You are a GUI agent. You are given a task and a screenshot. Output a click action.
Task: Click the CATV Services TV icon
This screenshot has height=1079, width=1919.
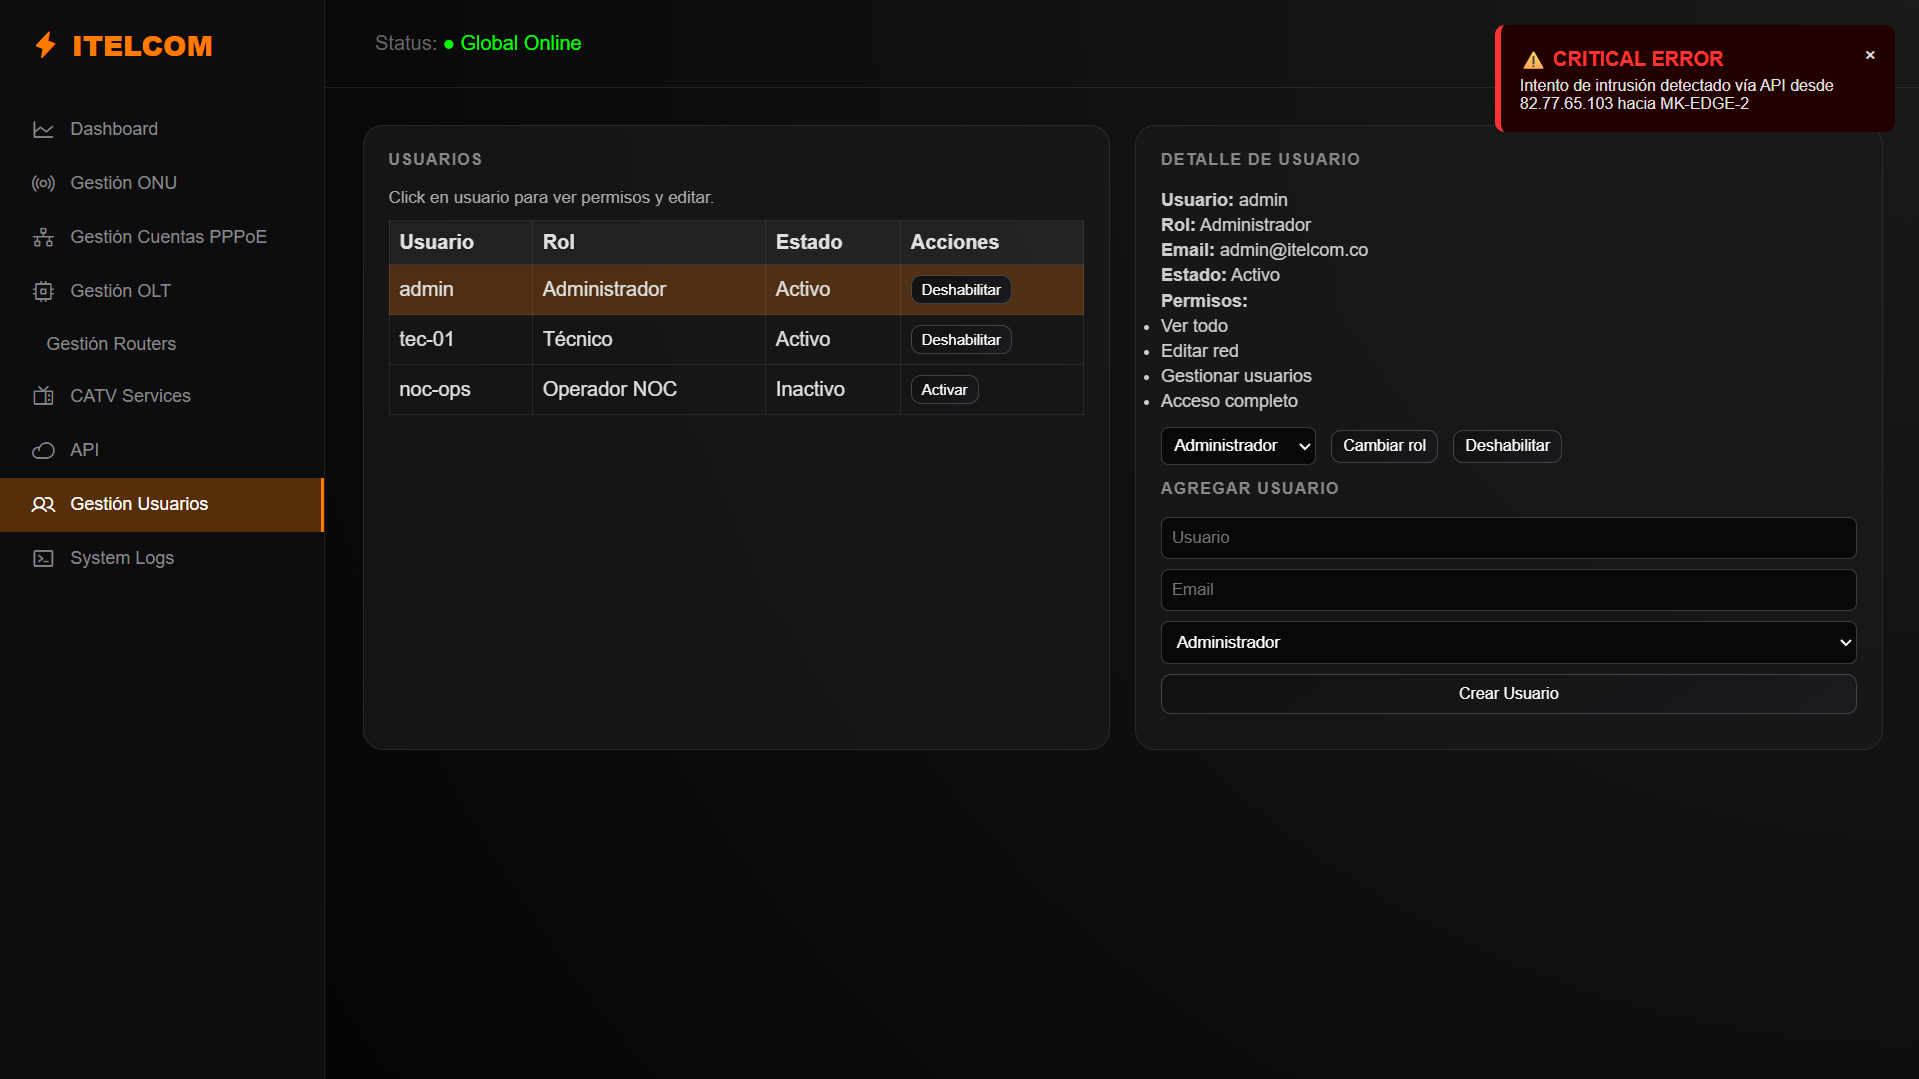tap(43, 396)
